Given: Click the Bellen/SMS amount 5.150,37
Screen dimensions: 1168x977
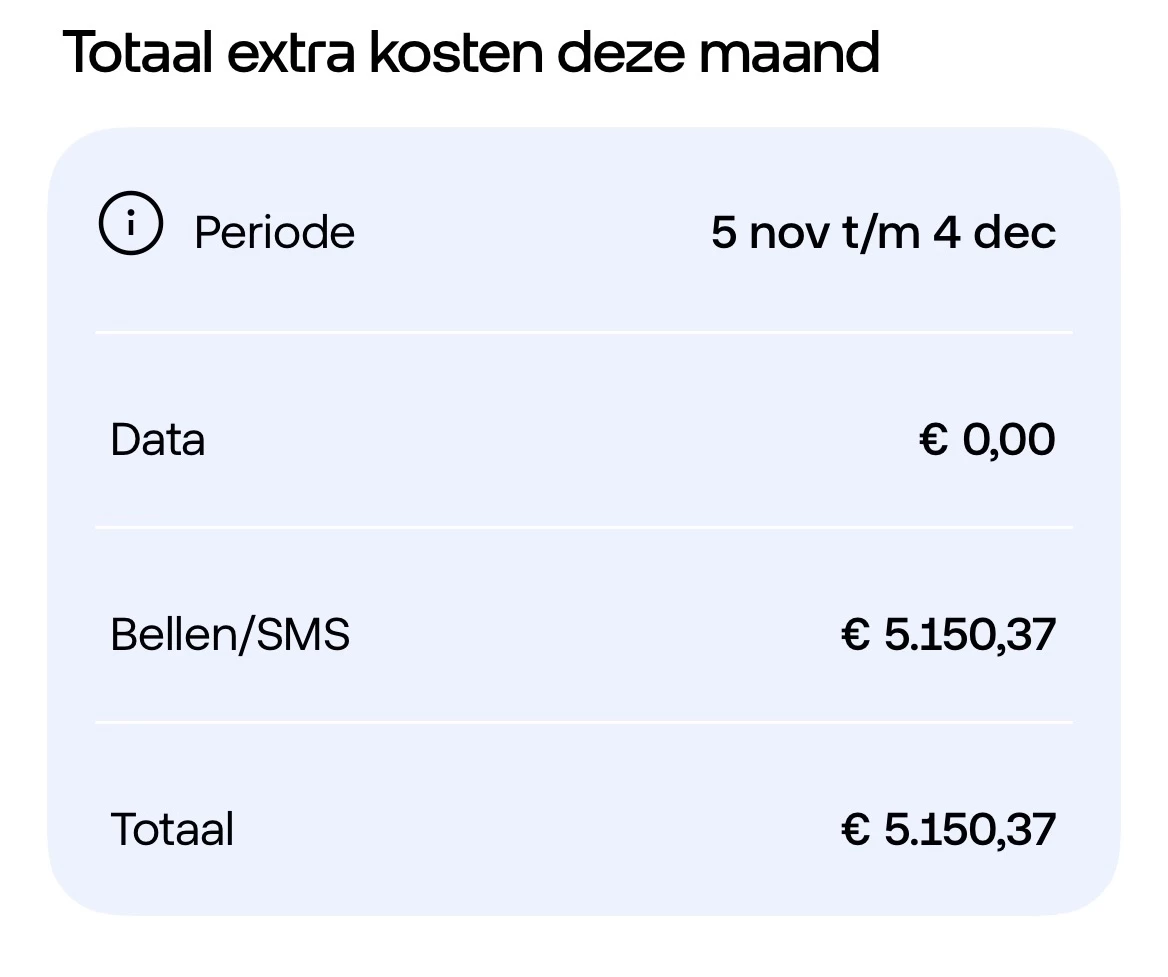Looking at the screenshot, I should [x=969, y=635].
